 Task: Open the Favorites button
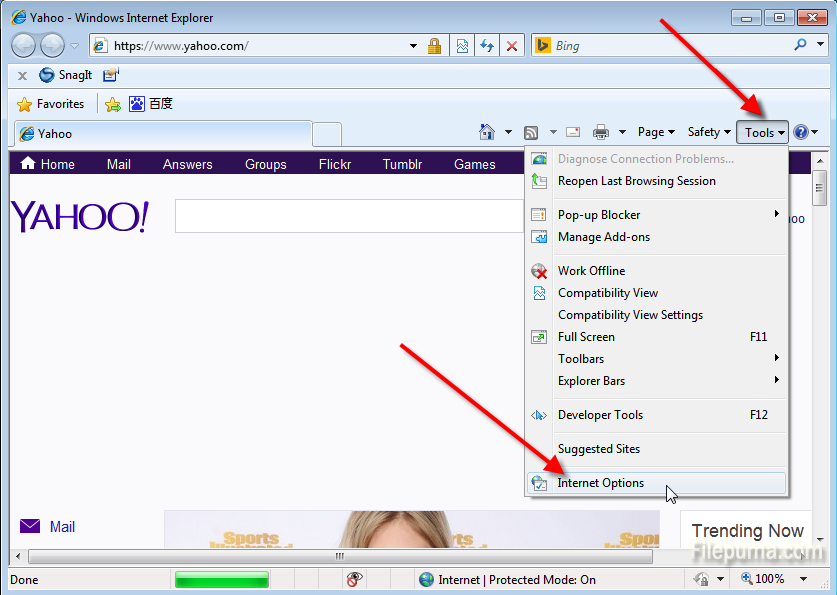click(51, 104)
